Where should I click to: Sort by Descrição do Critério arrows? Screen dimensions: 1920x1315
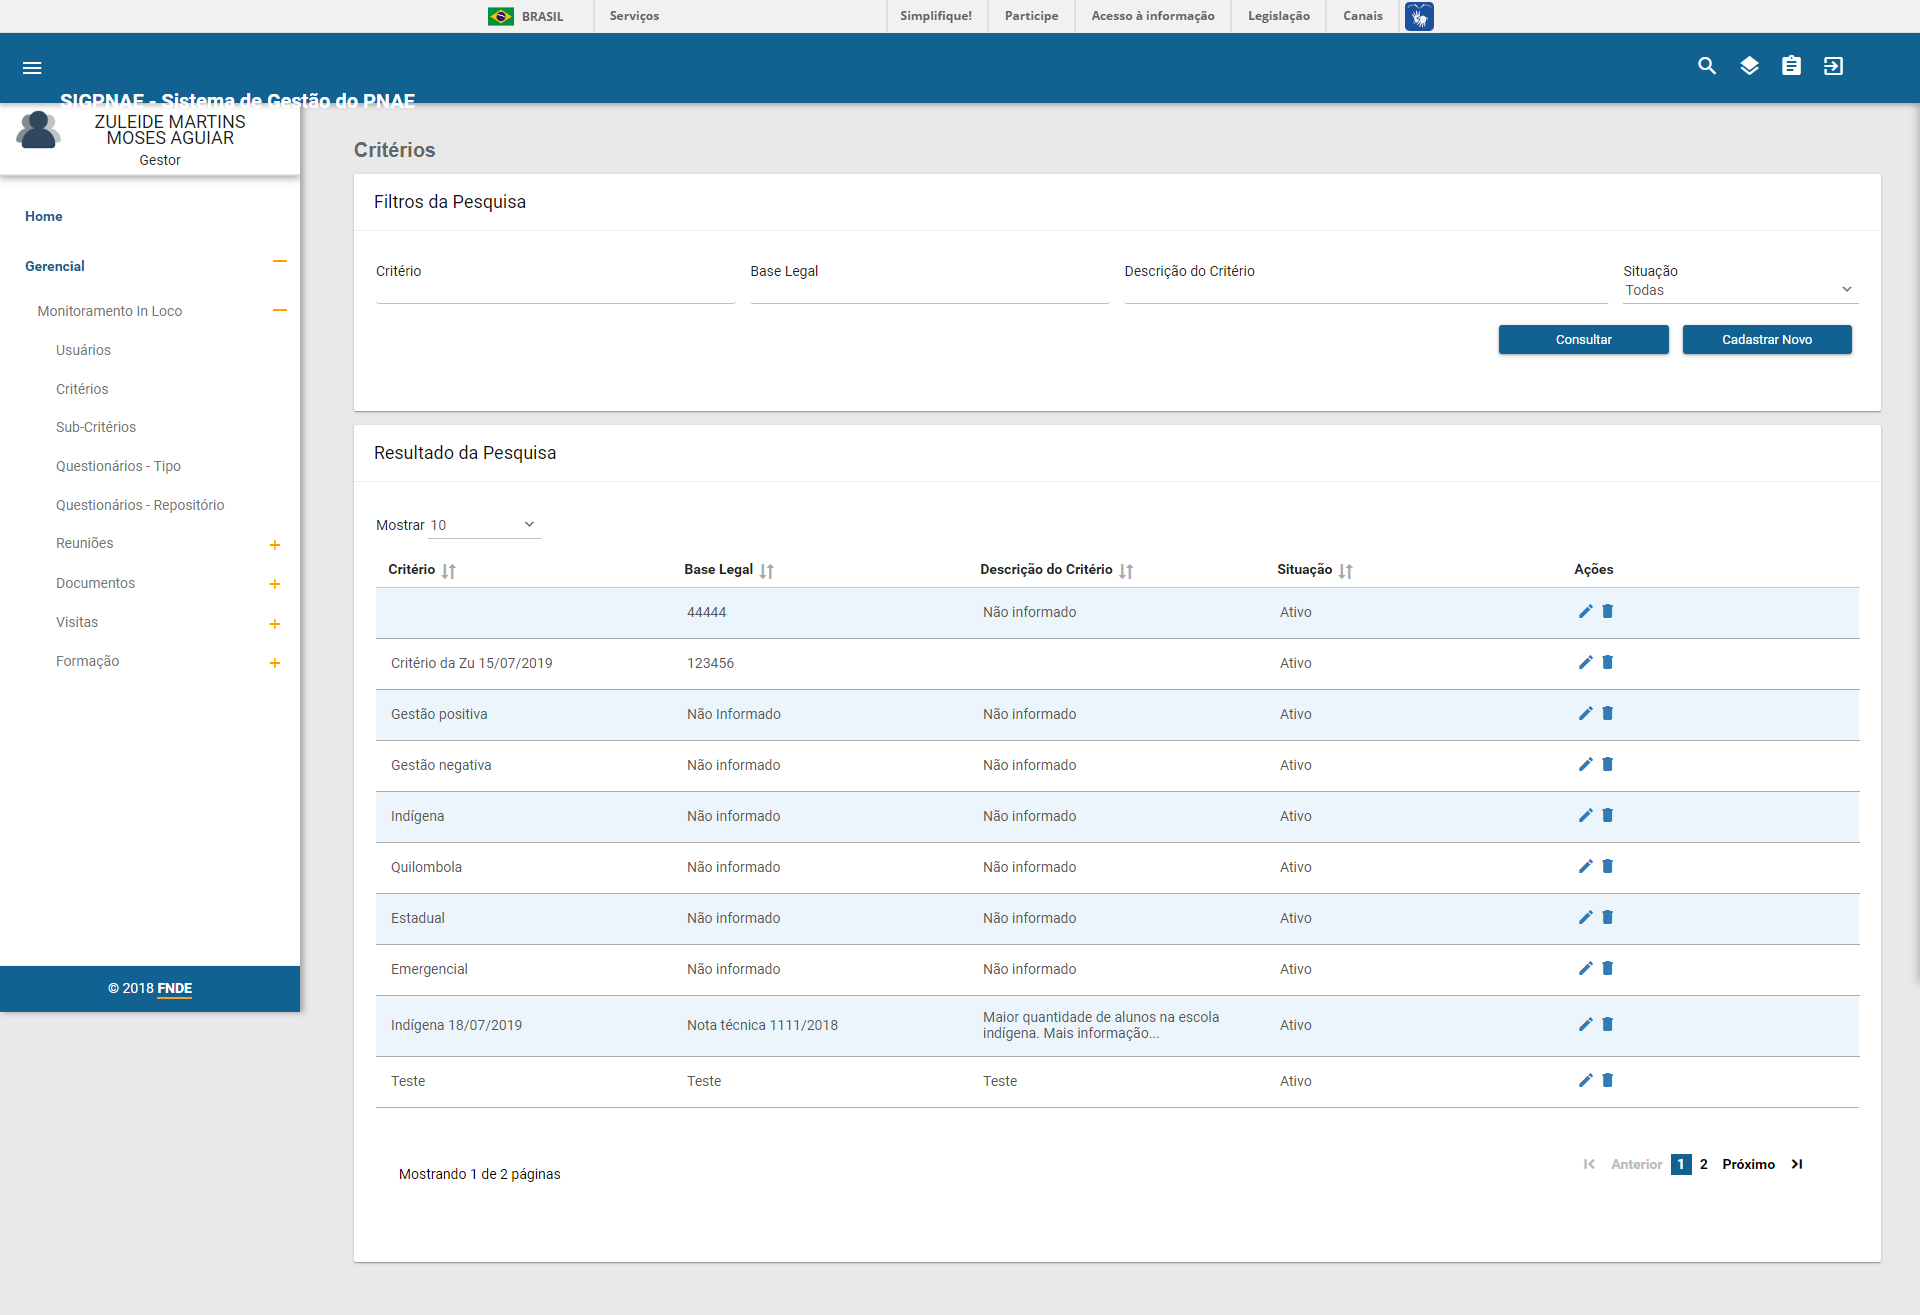(1127, 571)
